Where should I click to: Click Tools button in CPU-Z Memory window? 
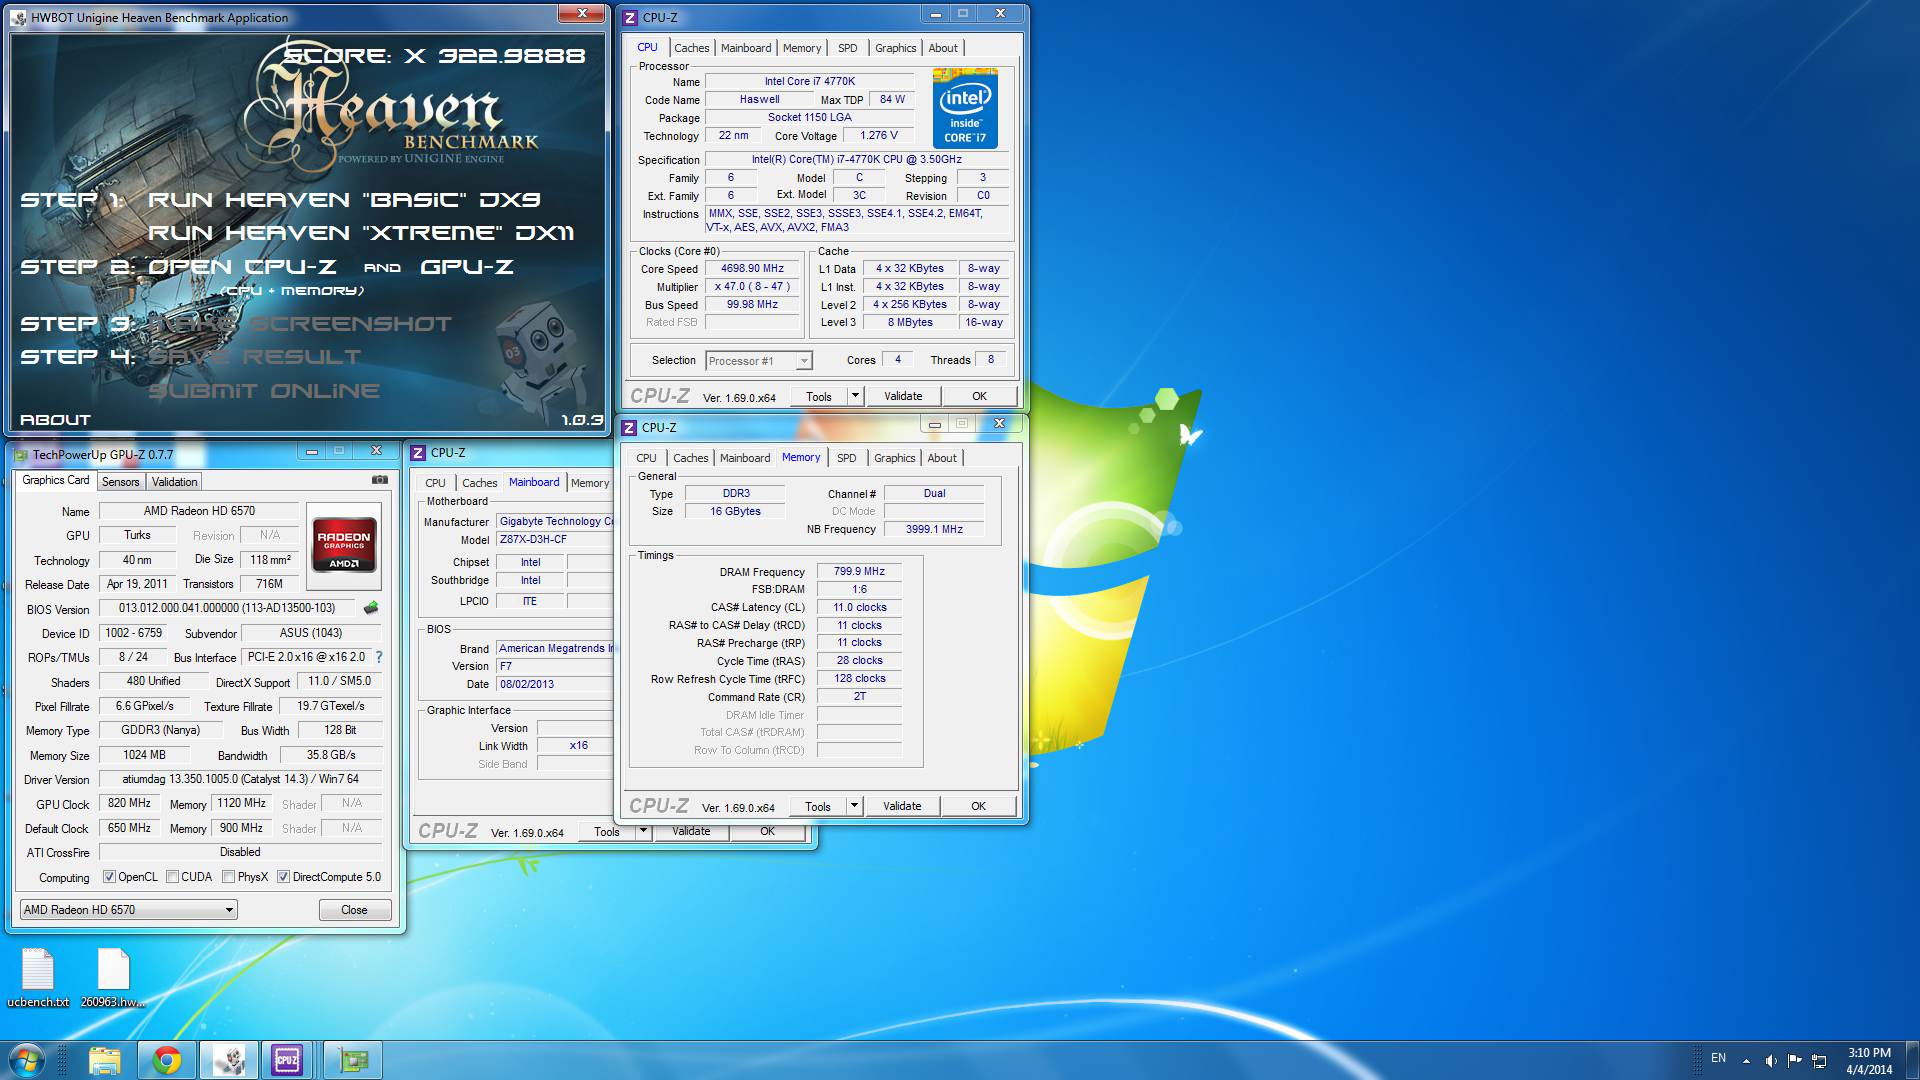[x=818, y=806]
